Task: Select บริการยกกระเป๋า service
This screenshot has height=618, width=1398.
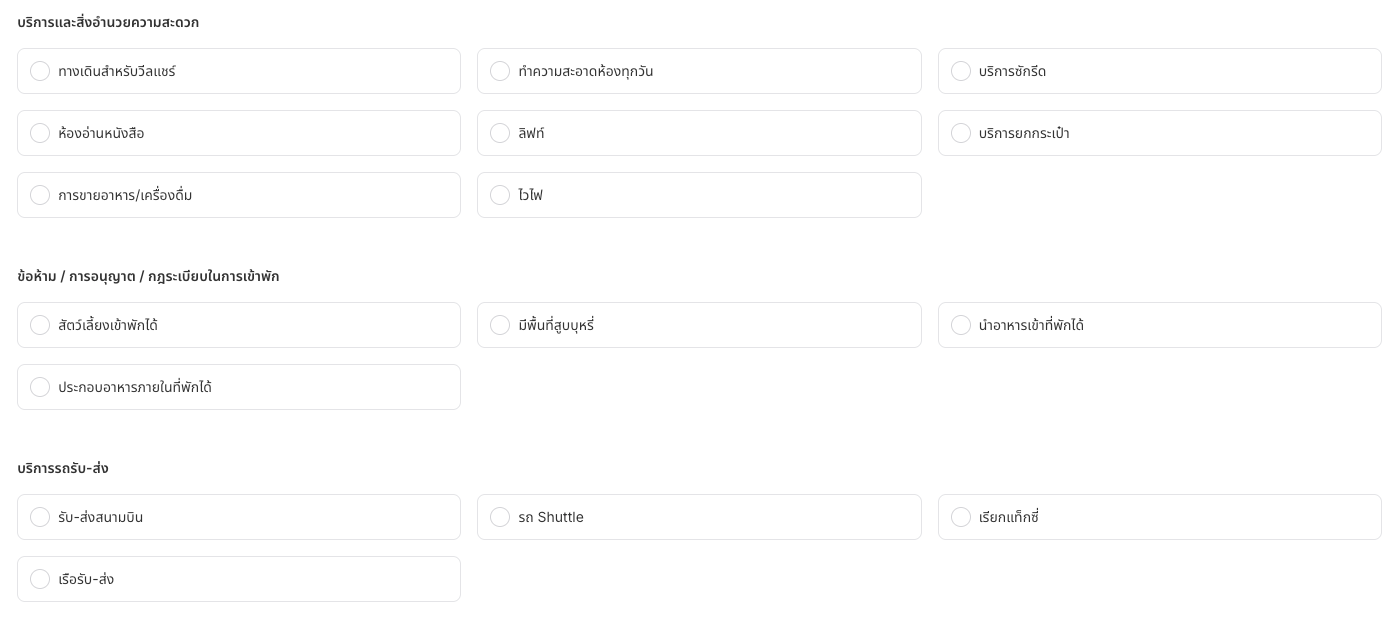Action: [x=961, y=133]
